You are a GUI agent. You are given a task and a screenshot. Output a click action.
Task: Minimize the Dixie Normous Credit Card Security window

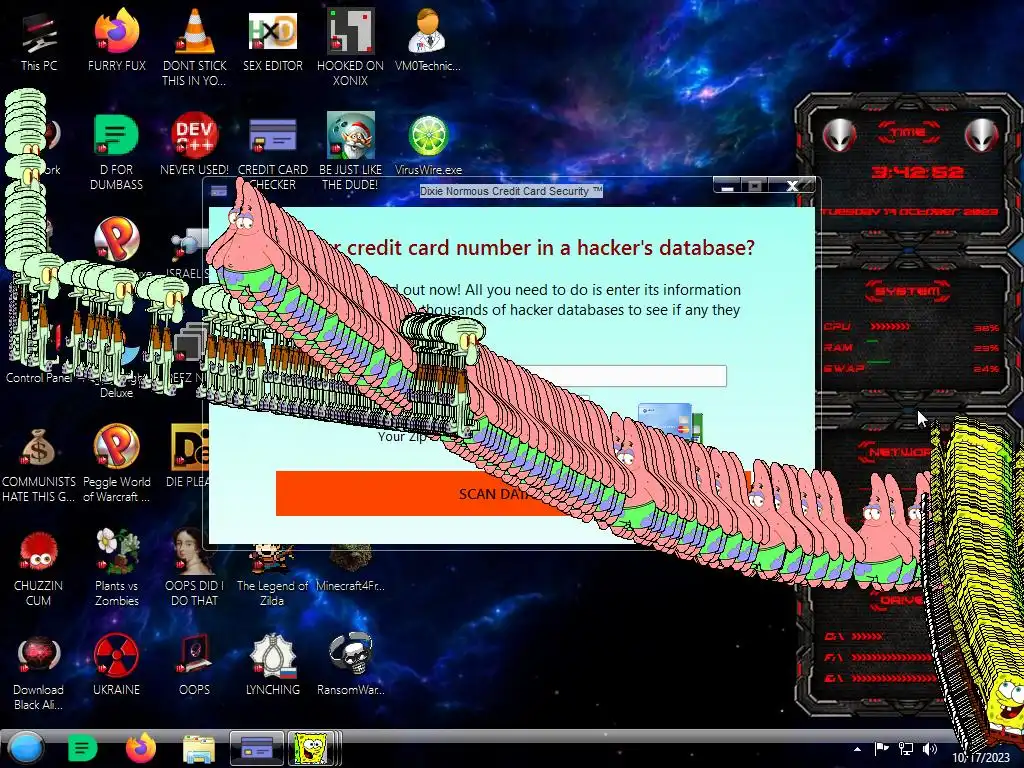pos(728,187)
